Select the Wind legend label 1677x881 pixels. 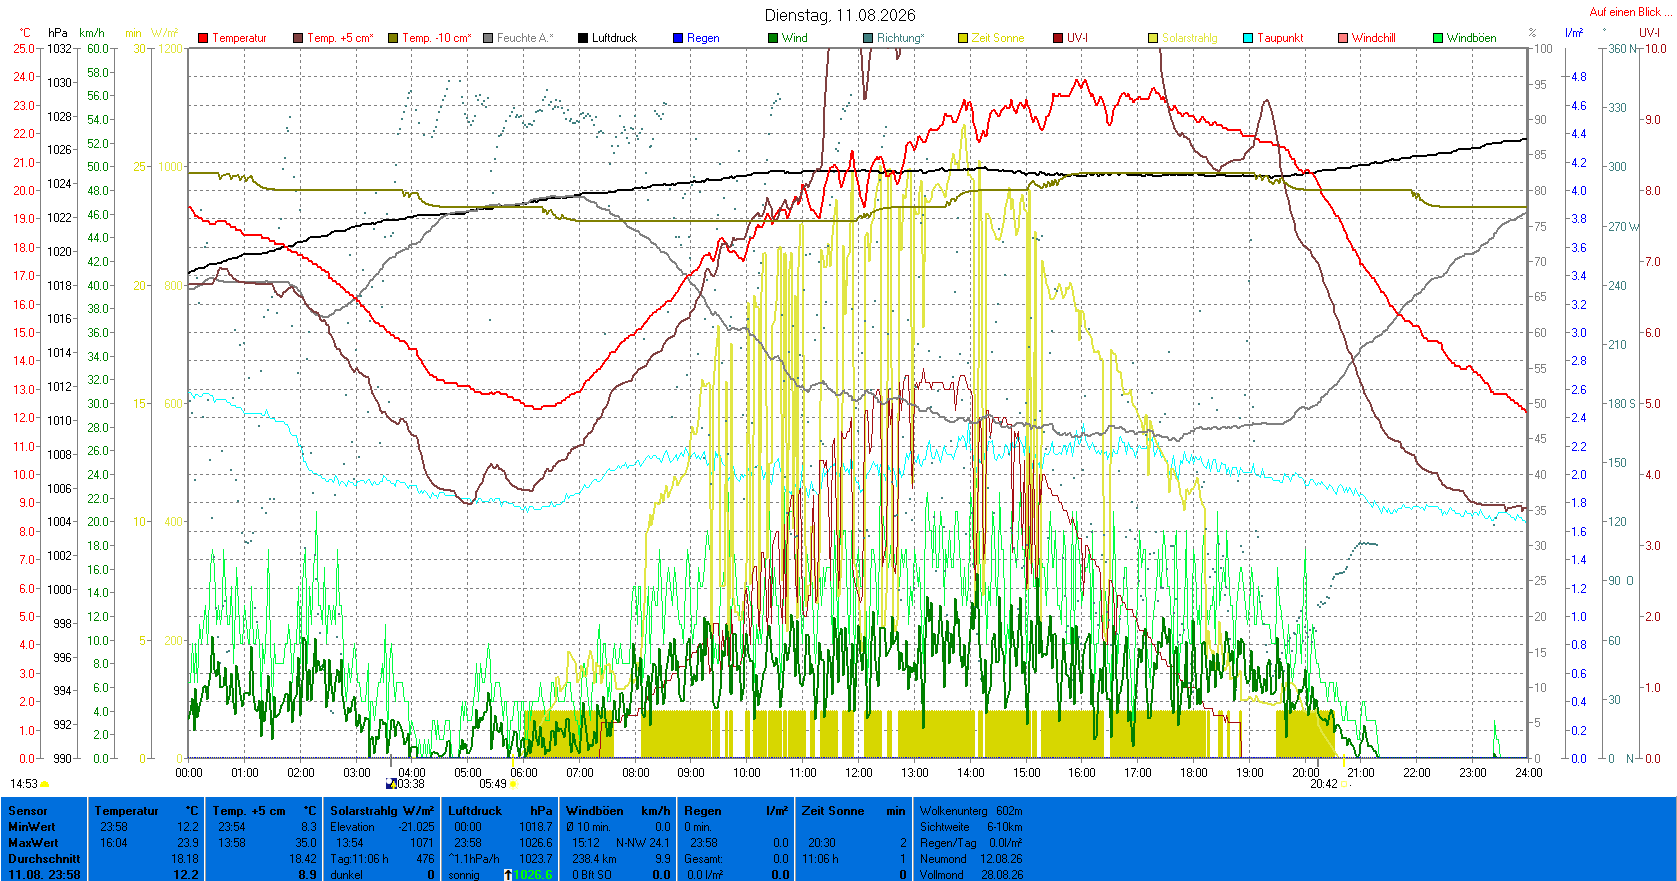point(795,38)
